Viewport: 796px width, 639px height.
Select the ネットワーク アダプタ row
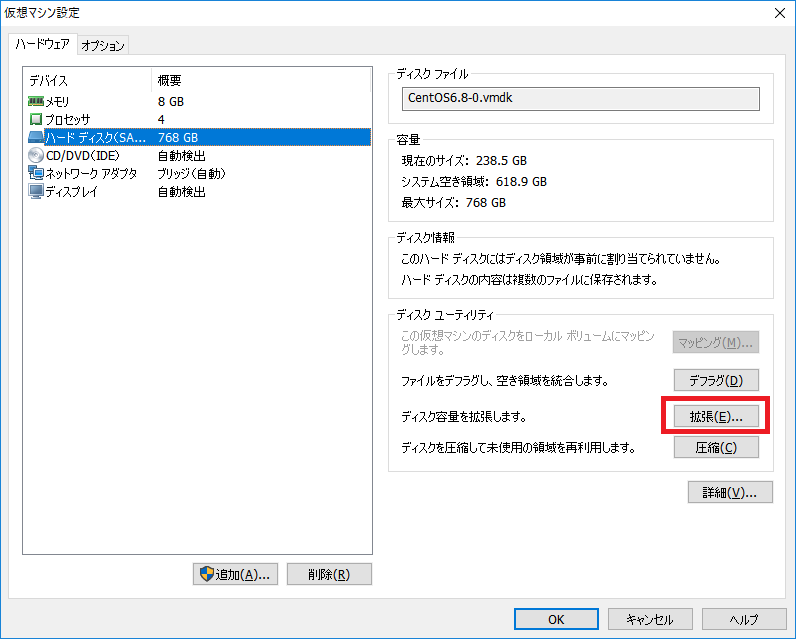(x=199, y=174)
